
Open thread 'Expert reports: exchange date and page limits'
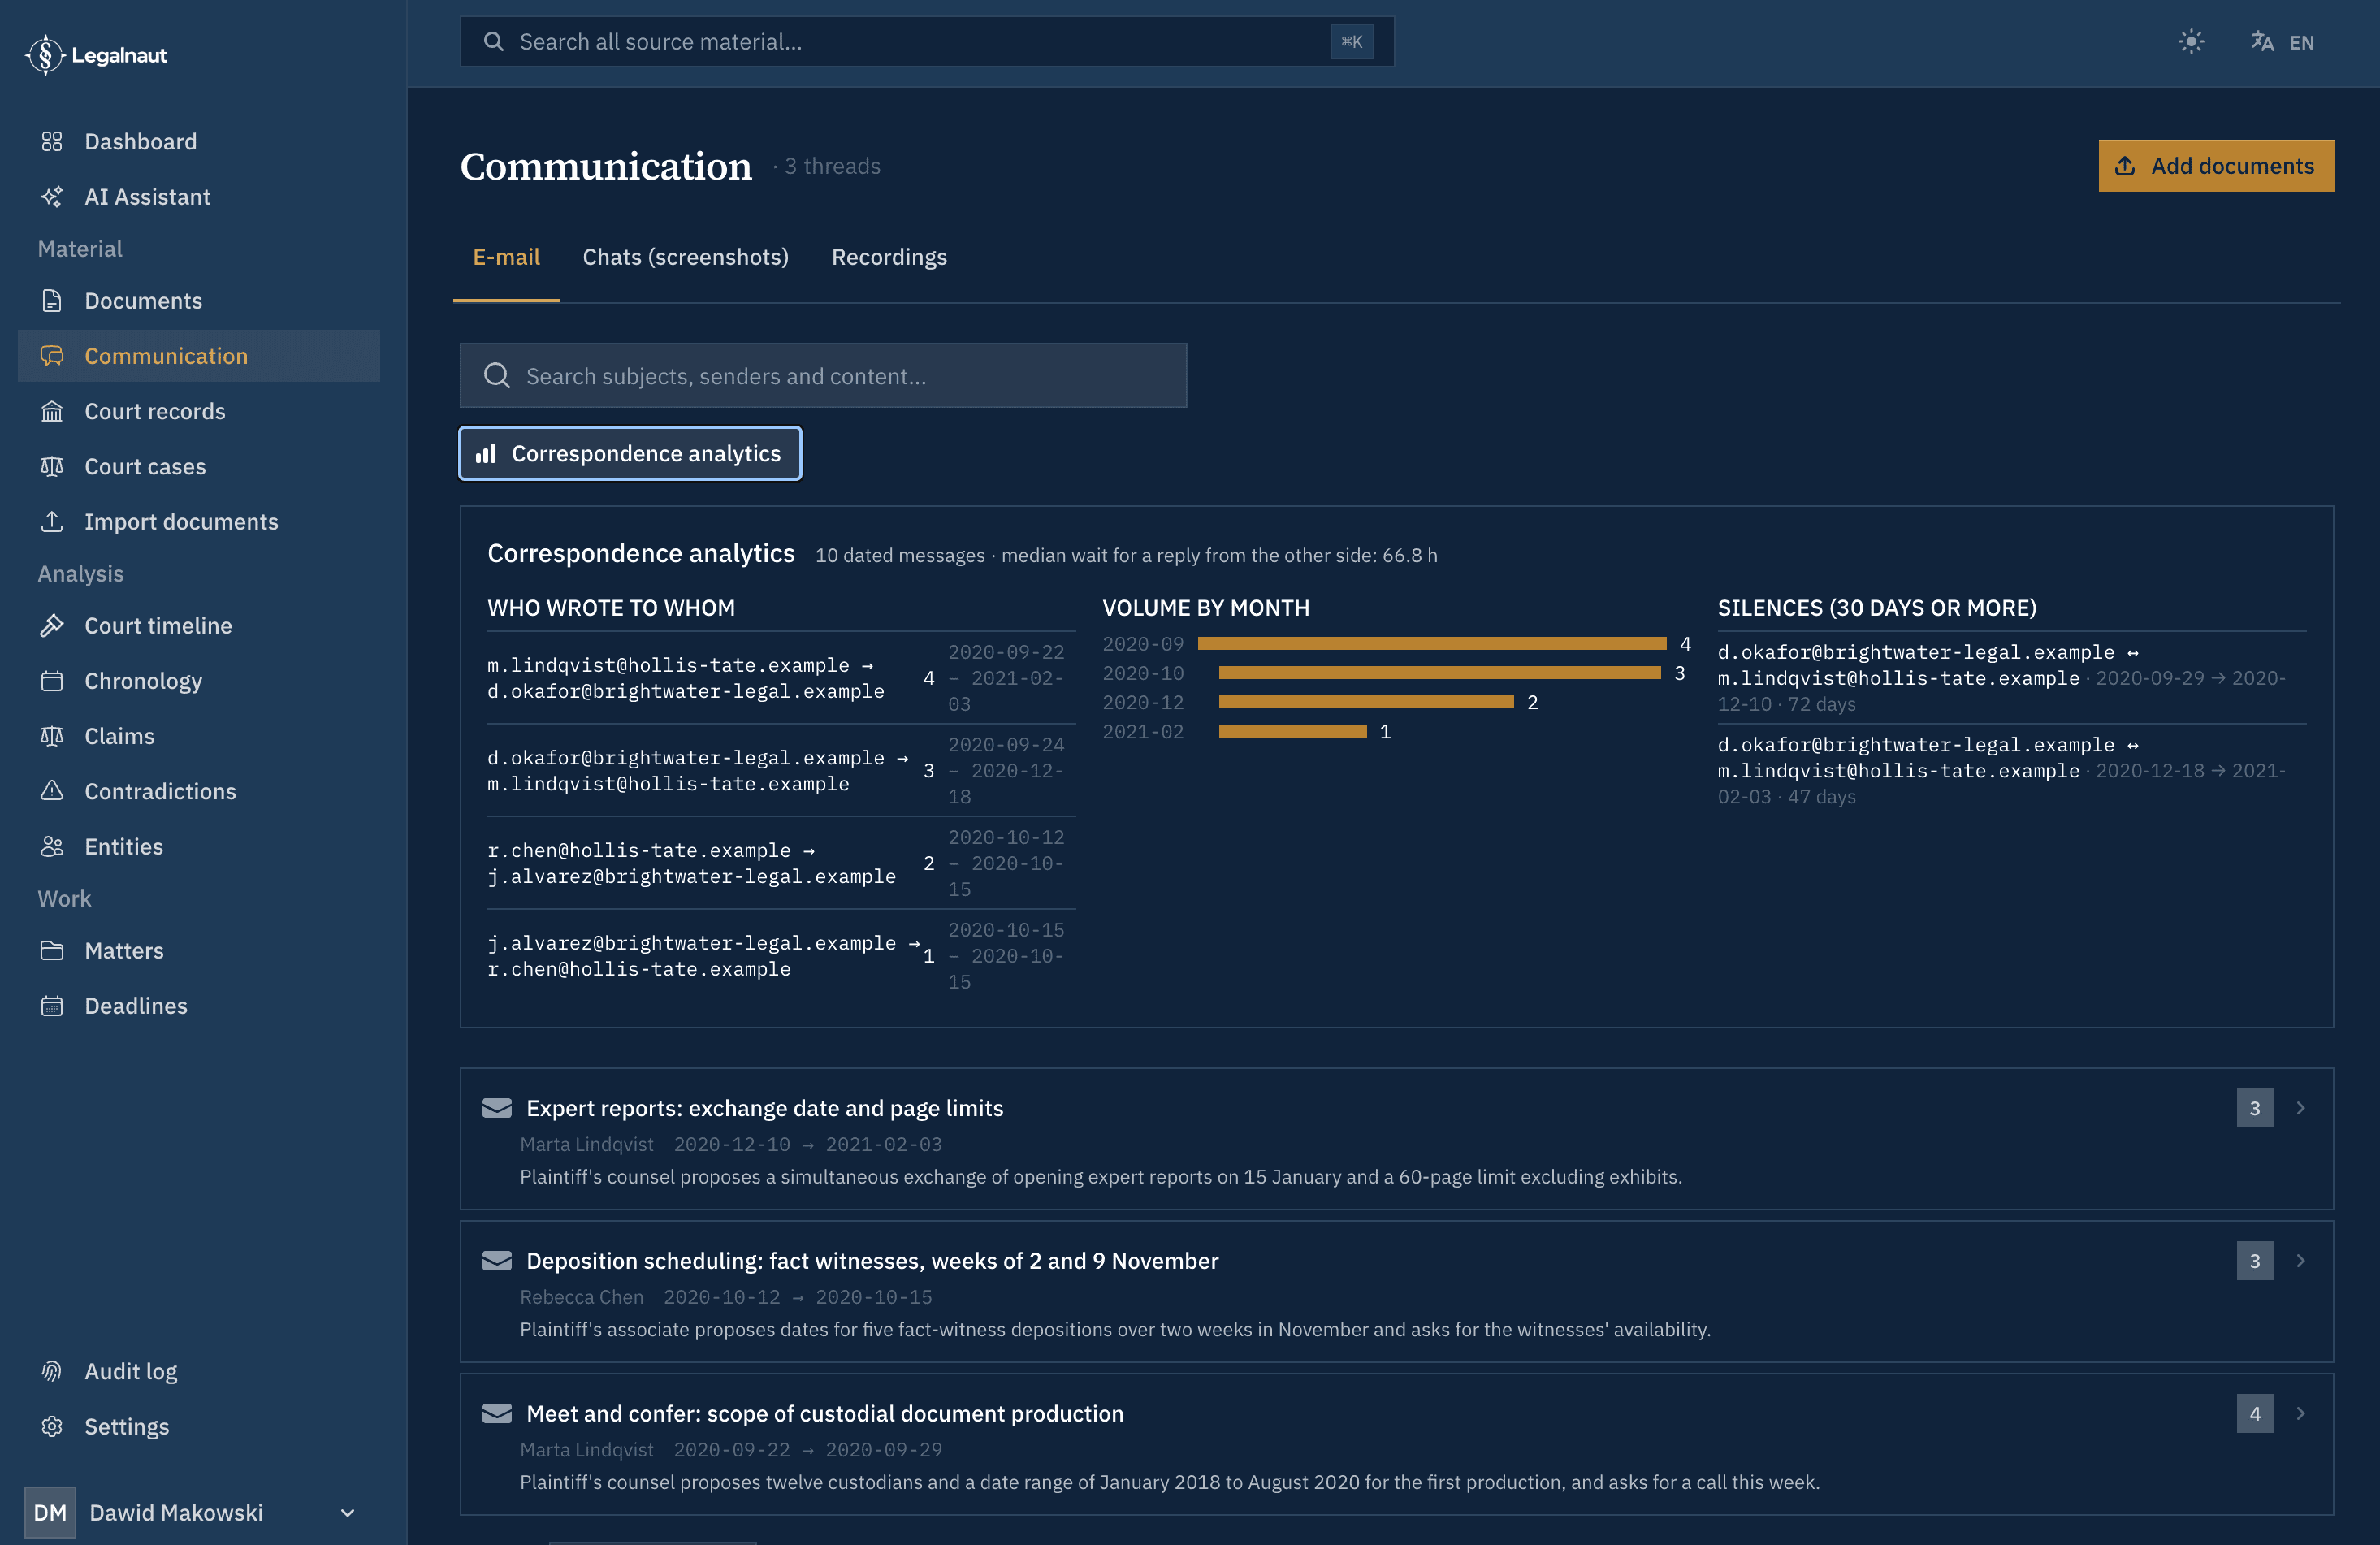(765, 1108)
